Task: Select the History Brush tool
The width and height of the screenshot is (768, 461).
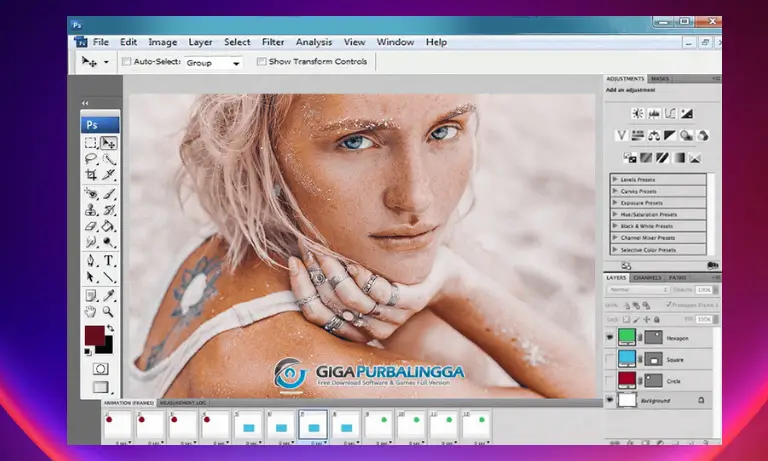Action: pos(108,210)
